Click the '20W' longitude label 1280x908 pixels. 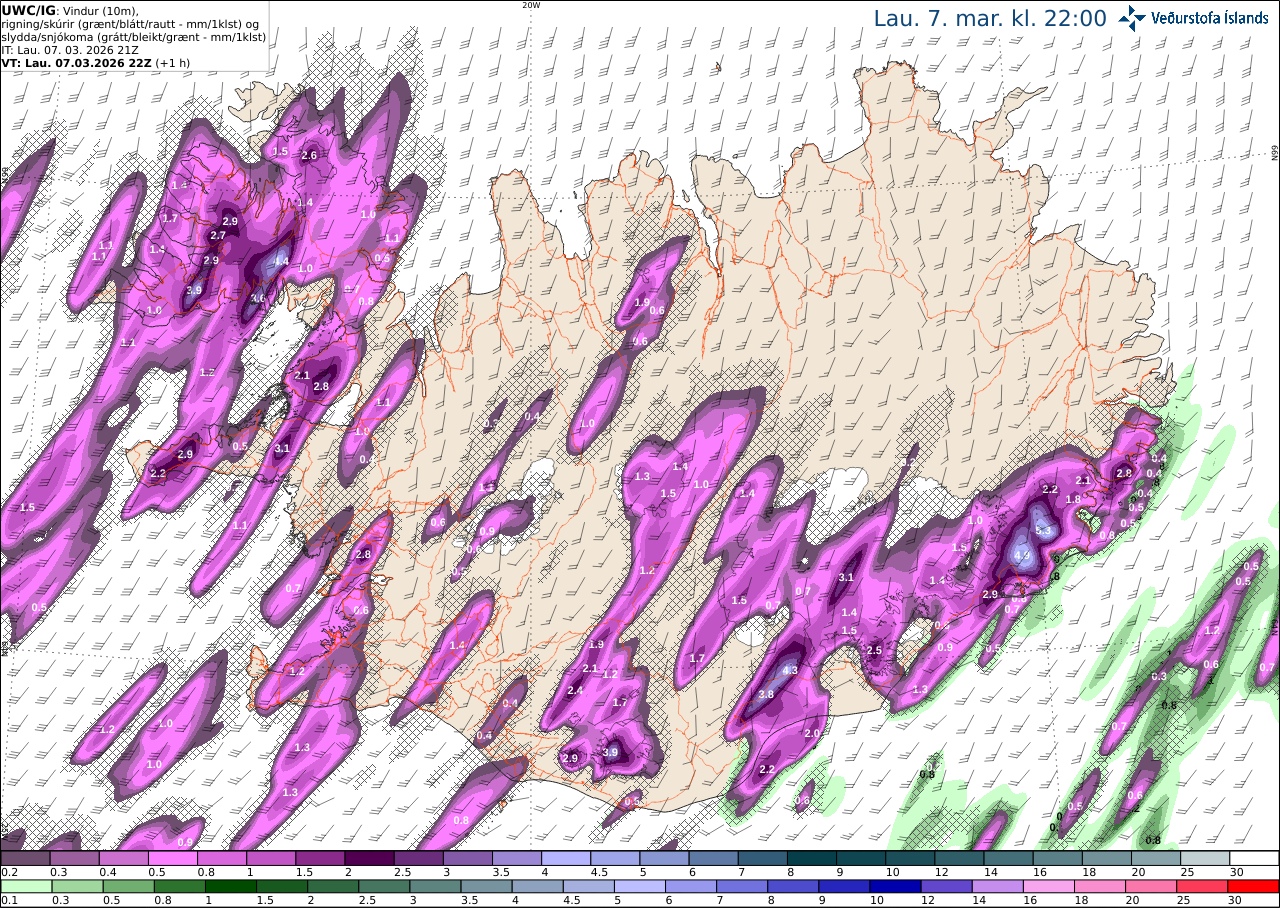click(531, 5)
